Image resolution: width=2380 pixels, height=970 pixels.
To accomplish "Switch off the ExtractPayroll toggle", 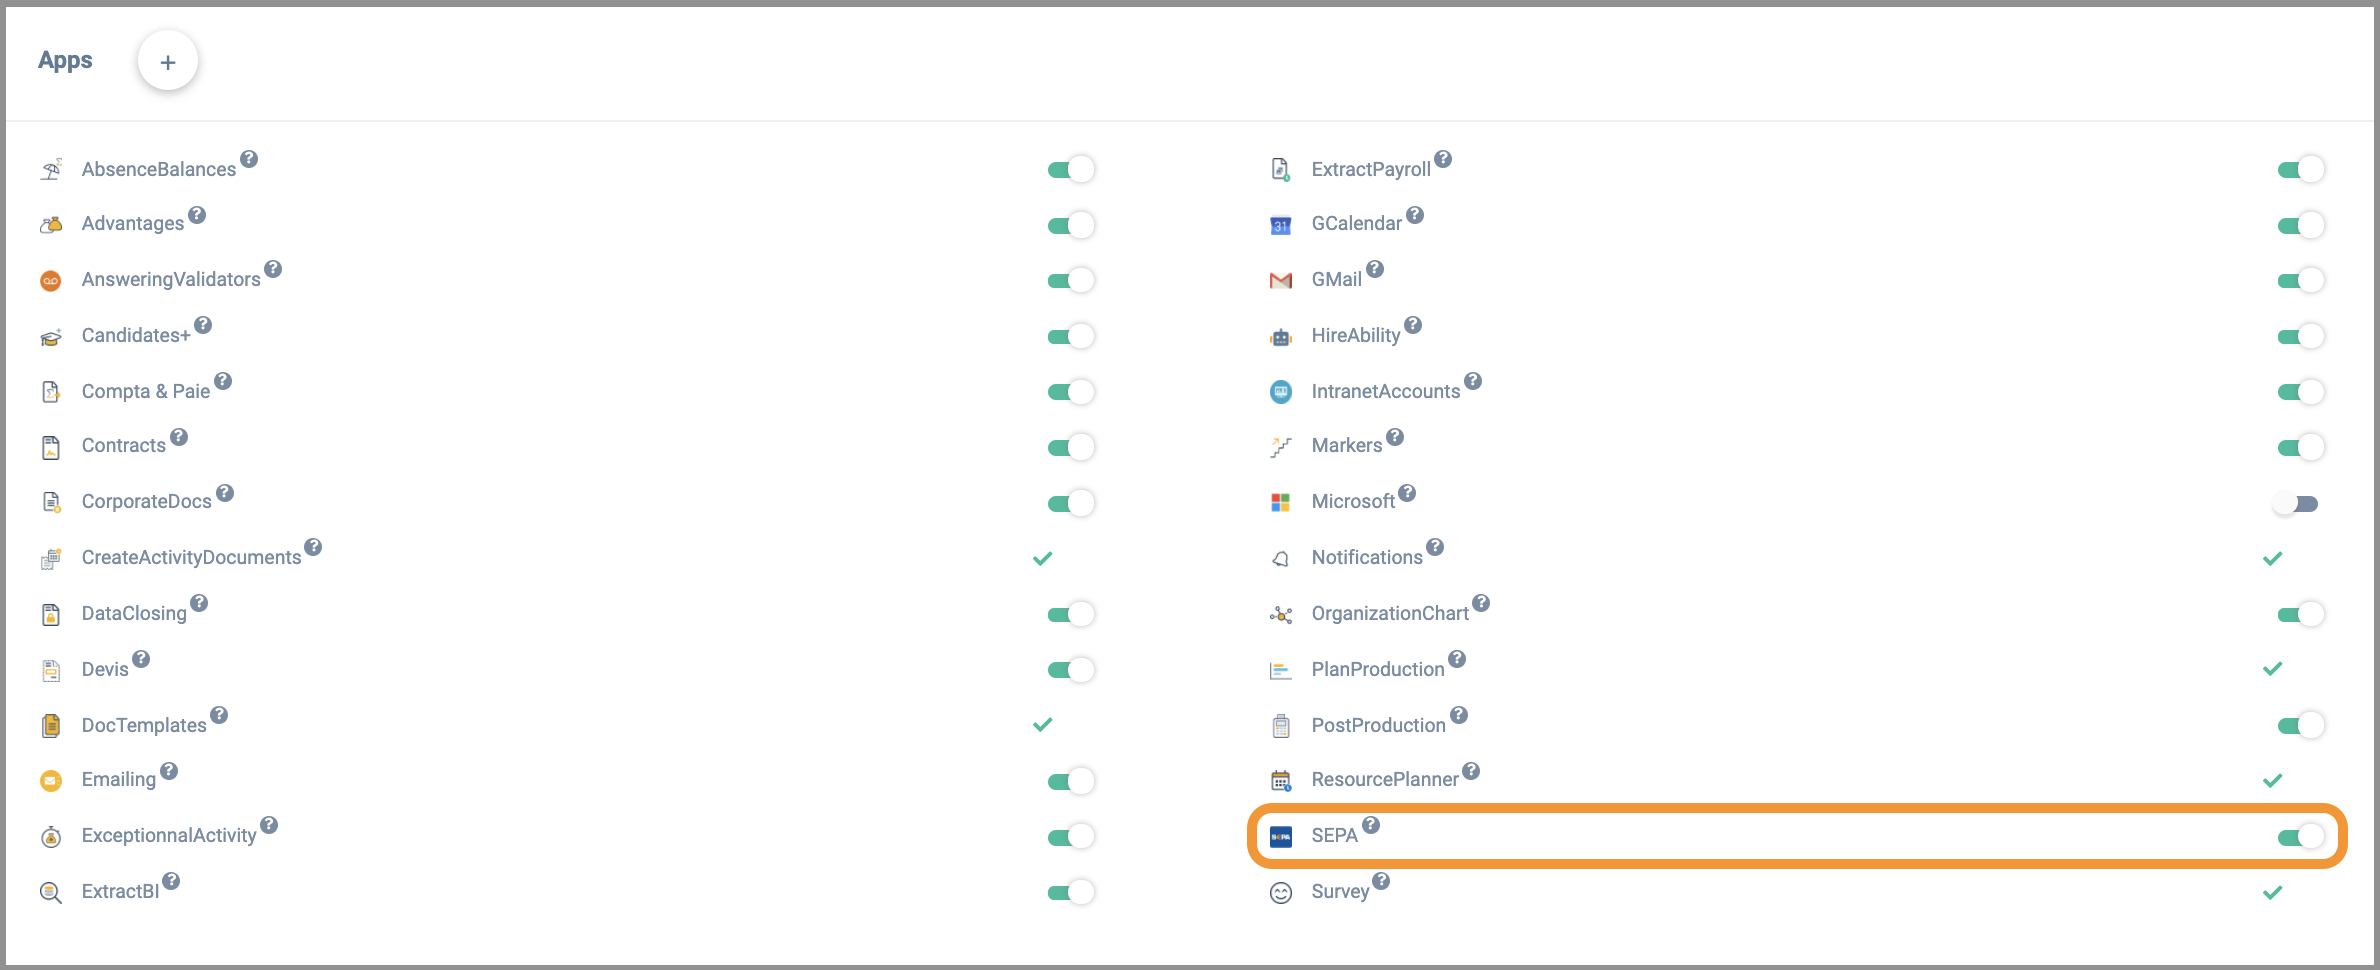I will (2300, 170).
